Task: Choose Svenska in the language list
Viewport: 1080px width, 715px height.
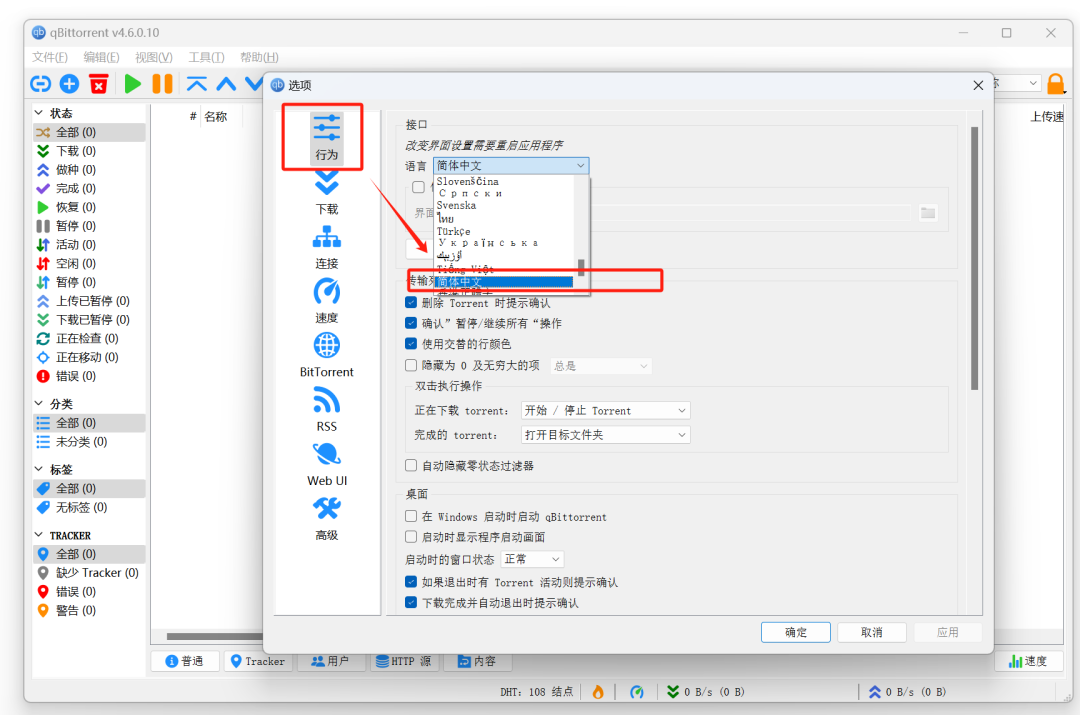Action: point(503,205)
